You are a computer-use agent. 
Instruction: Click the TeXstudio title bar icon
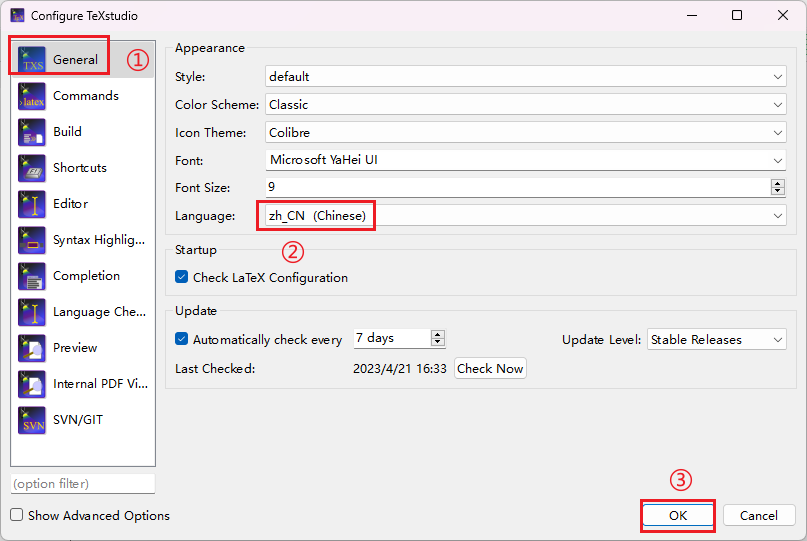point(17,15)
